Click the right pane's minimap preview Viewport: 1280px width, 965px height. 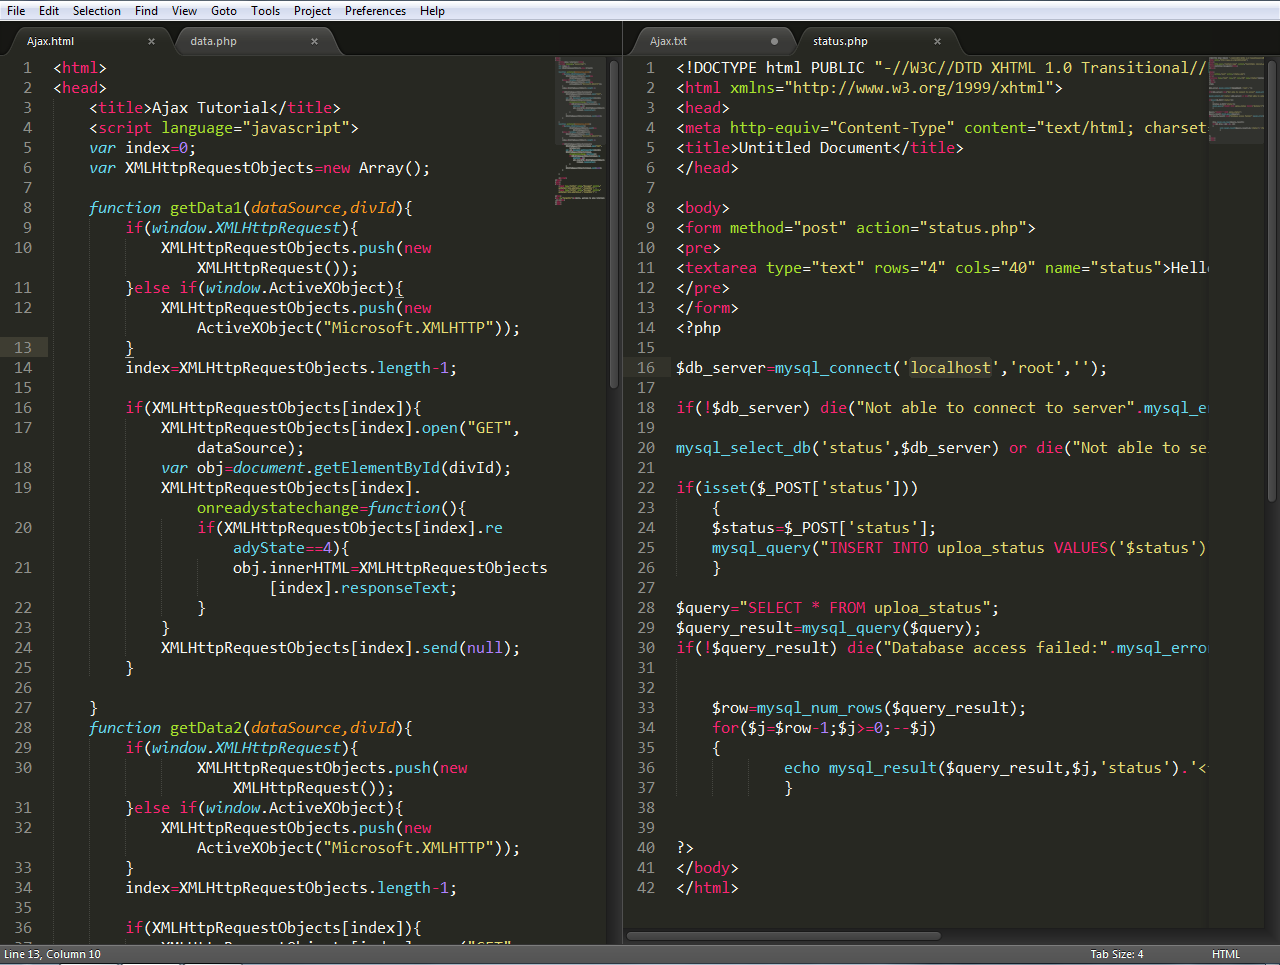[1237, 100]
